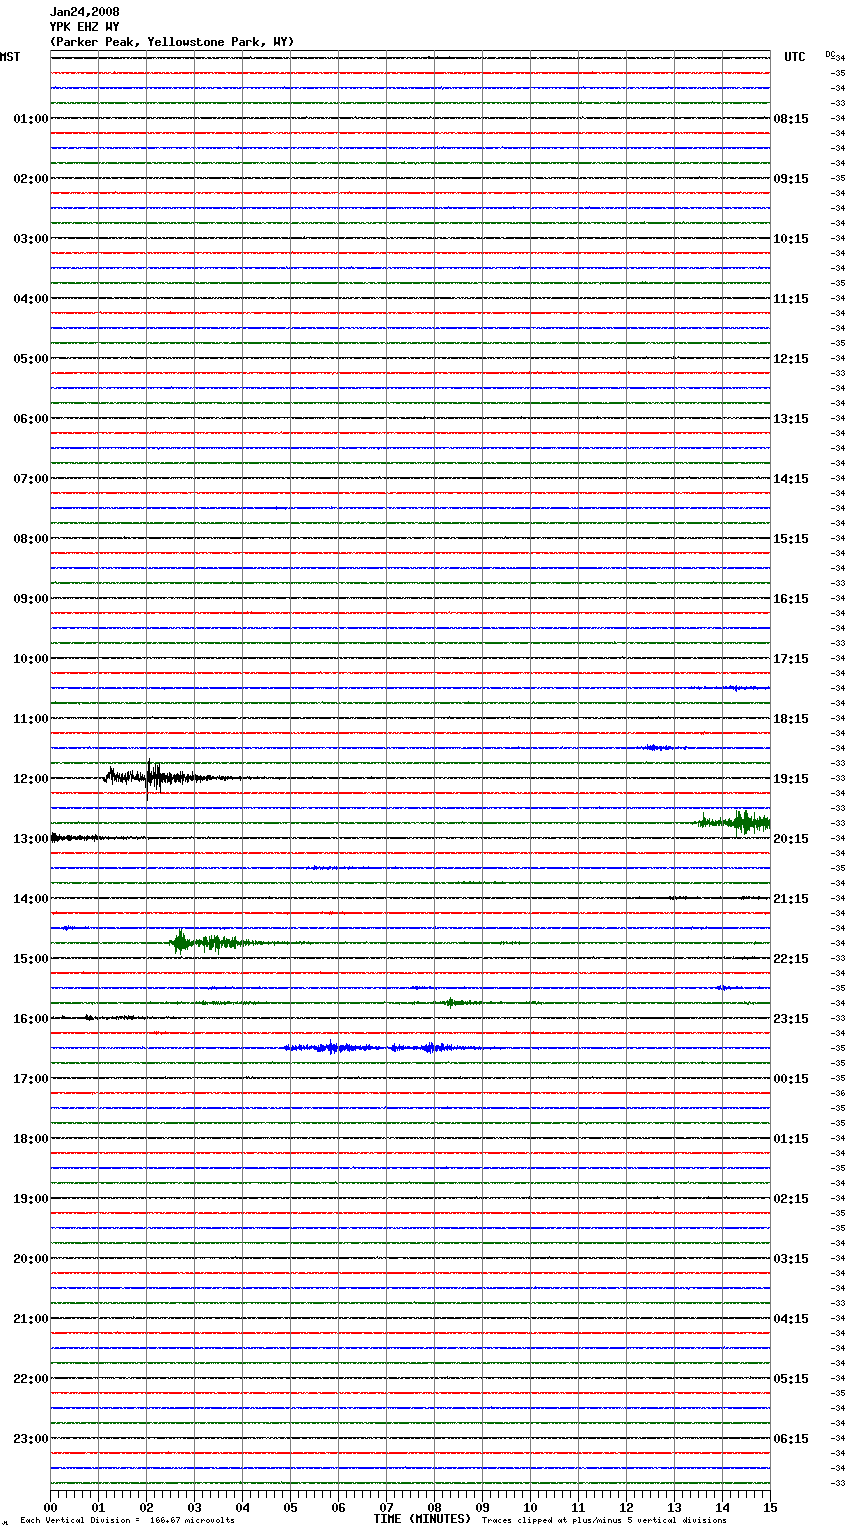Click the Parker Peak, Yellowstone Park location title

click(172, 42)
